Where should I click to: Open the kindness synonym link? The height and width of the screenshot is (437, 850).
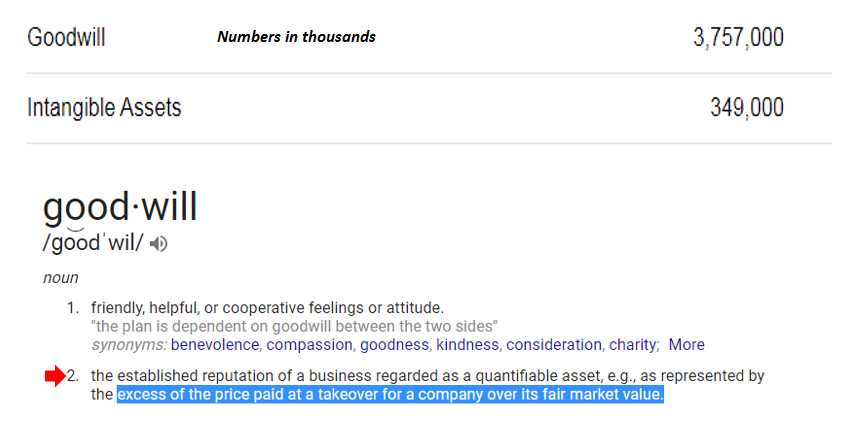click(468, 345)
